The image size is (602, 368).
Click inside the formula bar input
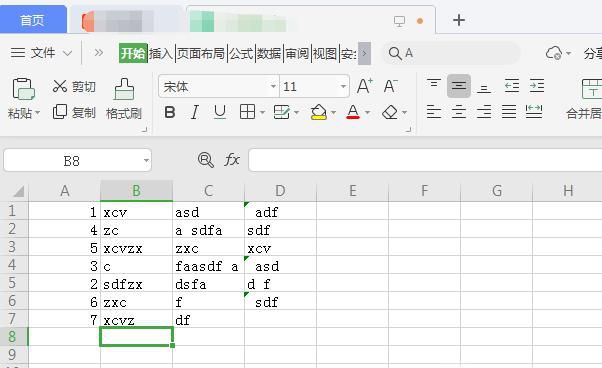(425, 160)
